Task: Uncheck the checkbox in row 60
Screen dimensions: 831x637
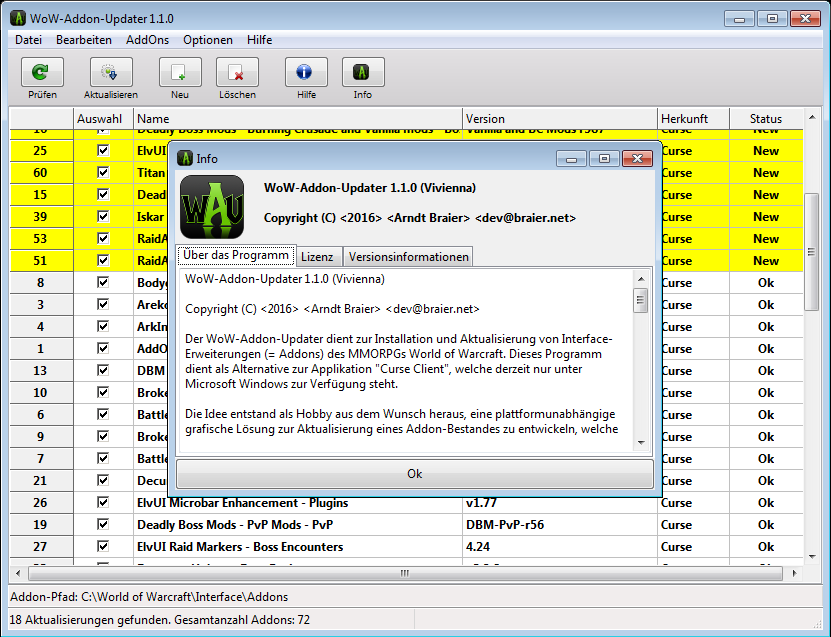Action: coord(103,172)
